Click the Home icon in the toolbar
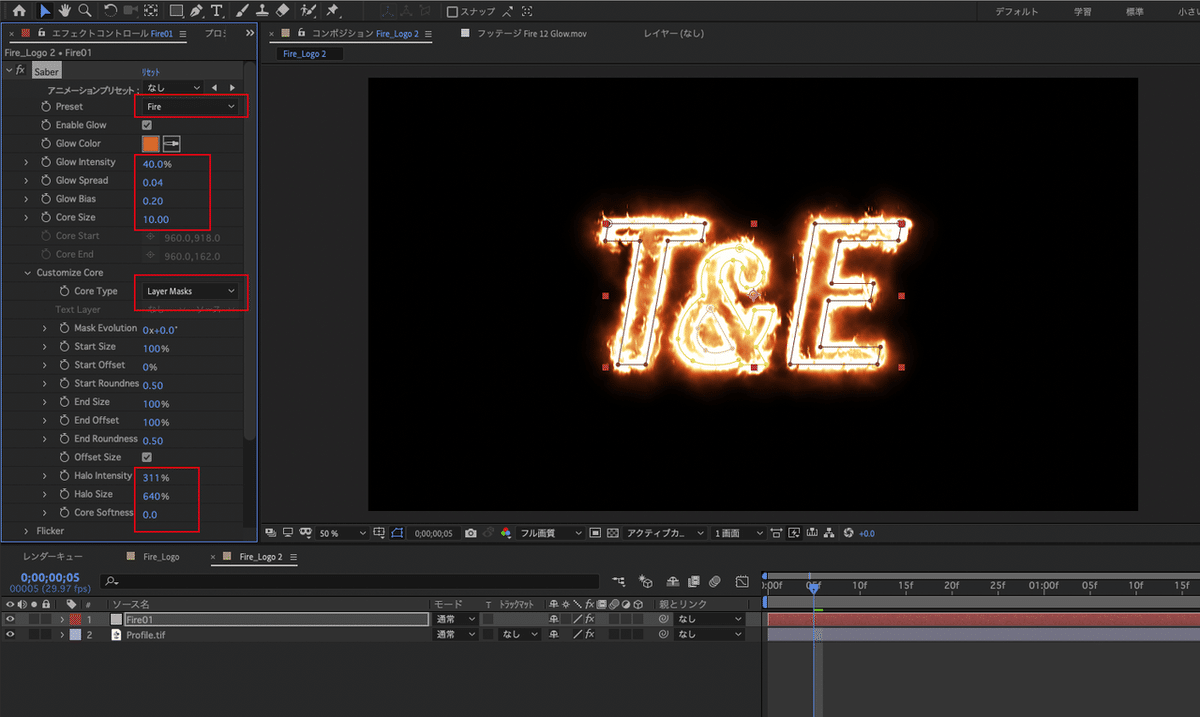The width and height of the screenshot is (1200, 717). click(x=19, y=11)
